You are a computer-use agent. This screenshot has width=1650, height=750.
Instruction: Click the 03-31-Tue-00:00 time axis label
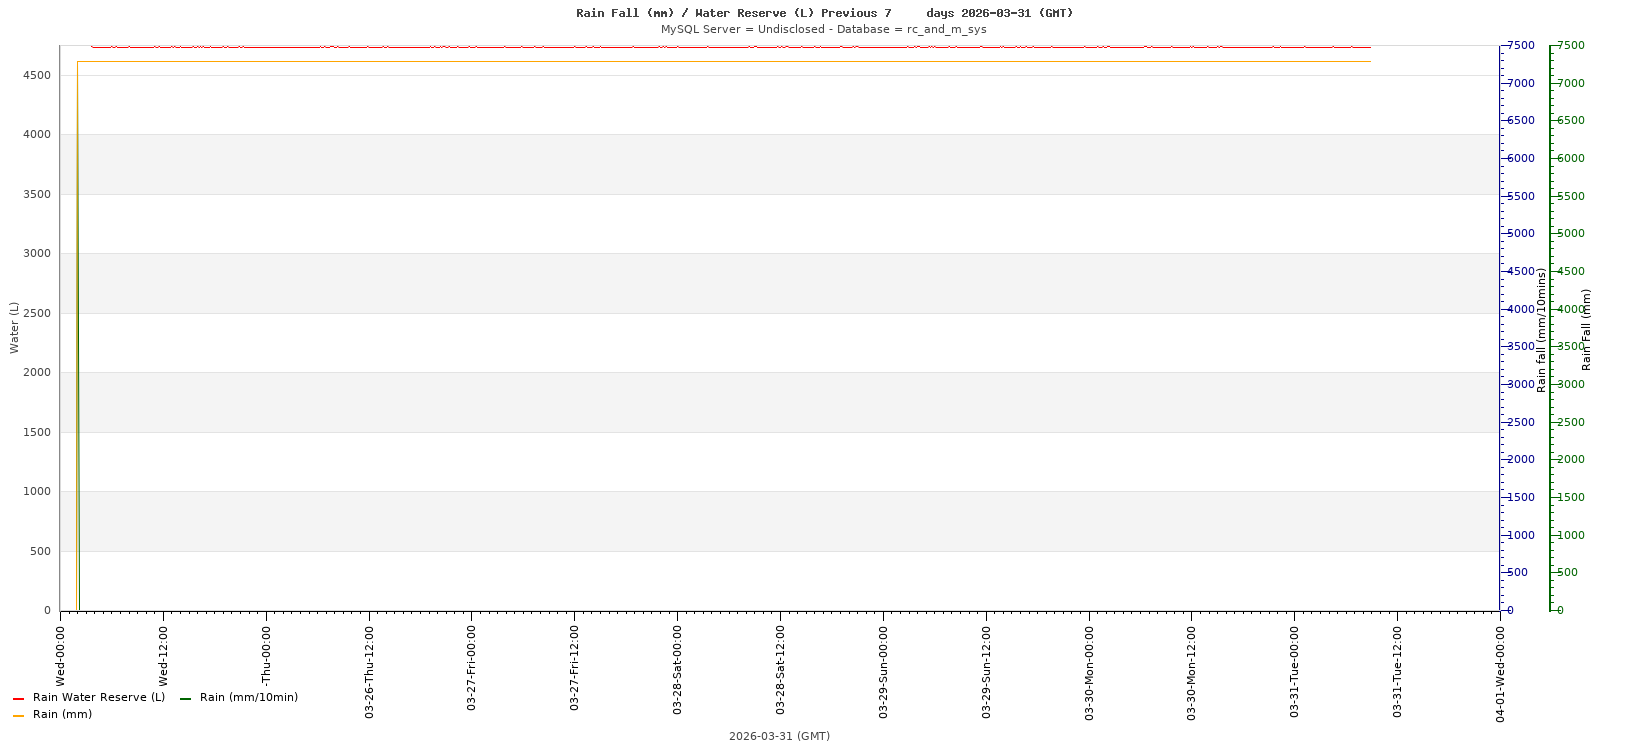click(1294, 670)
